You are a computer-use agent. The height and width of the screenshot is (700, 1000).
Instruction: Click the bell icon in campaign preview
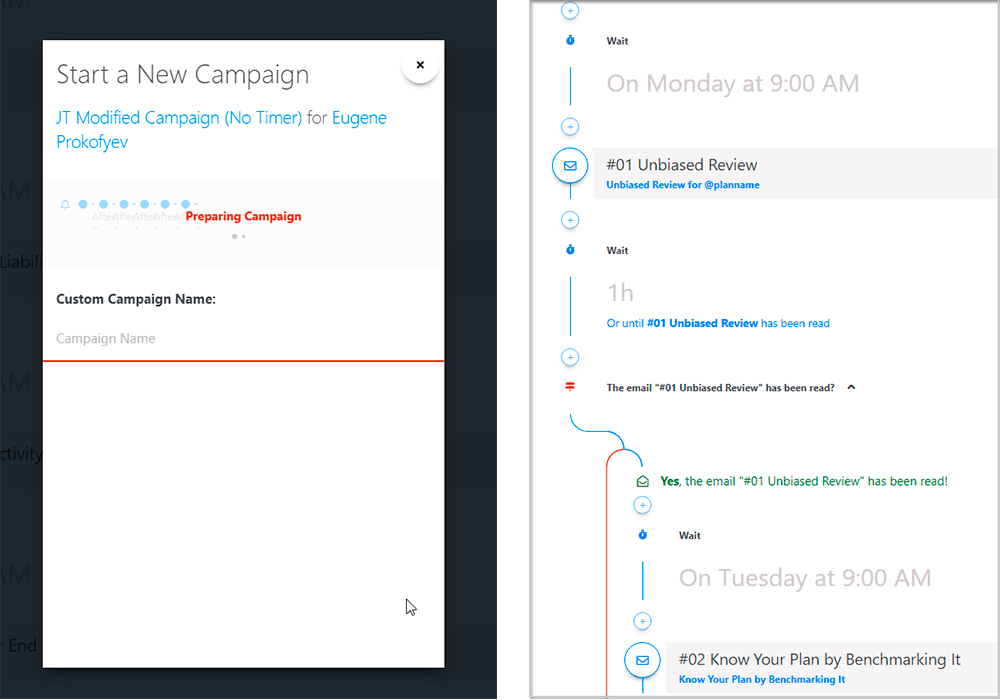click(x=65, y=205)
